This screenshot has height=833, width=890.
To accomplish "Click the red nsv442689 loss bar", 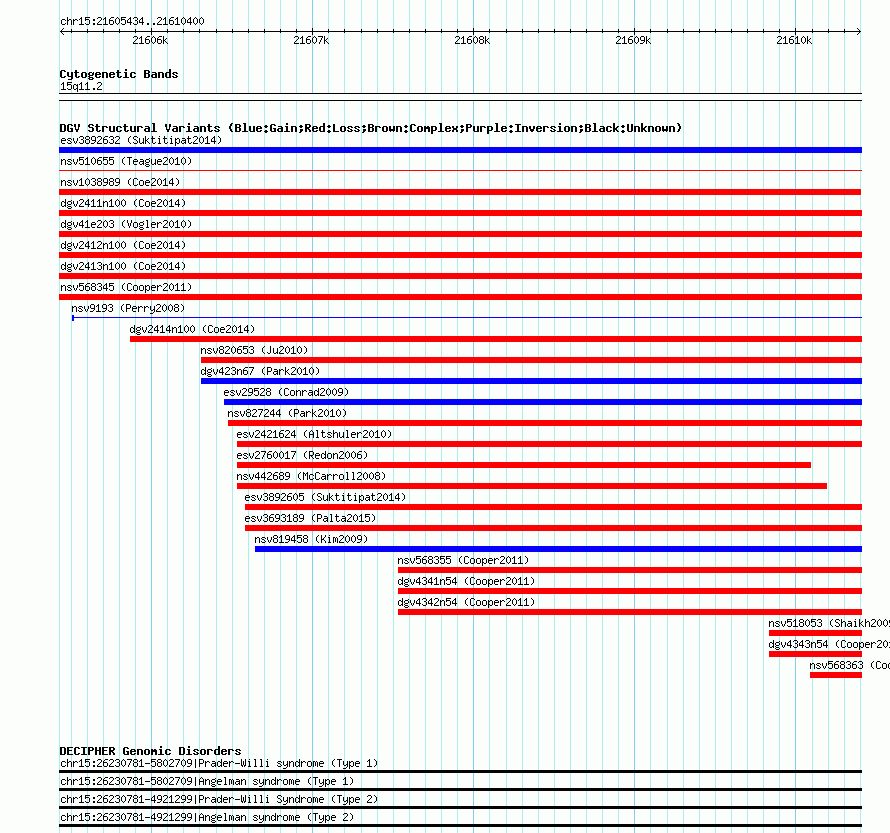I will [532, 486].
